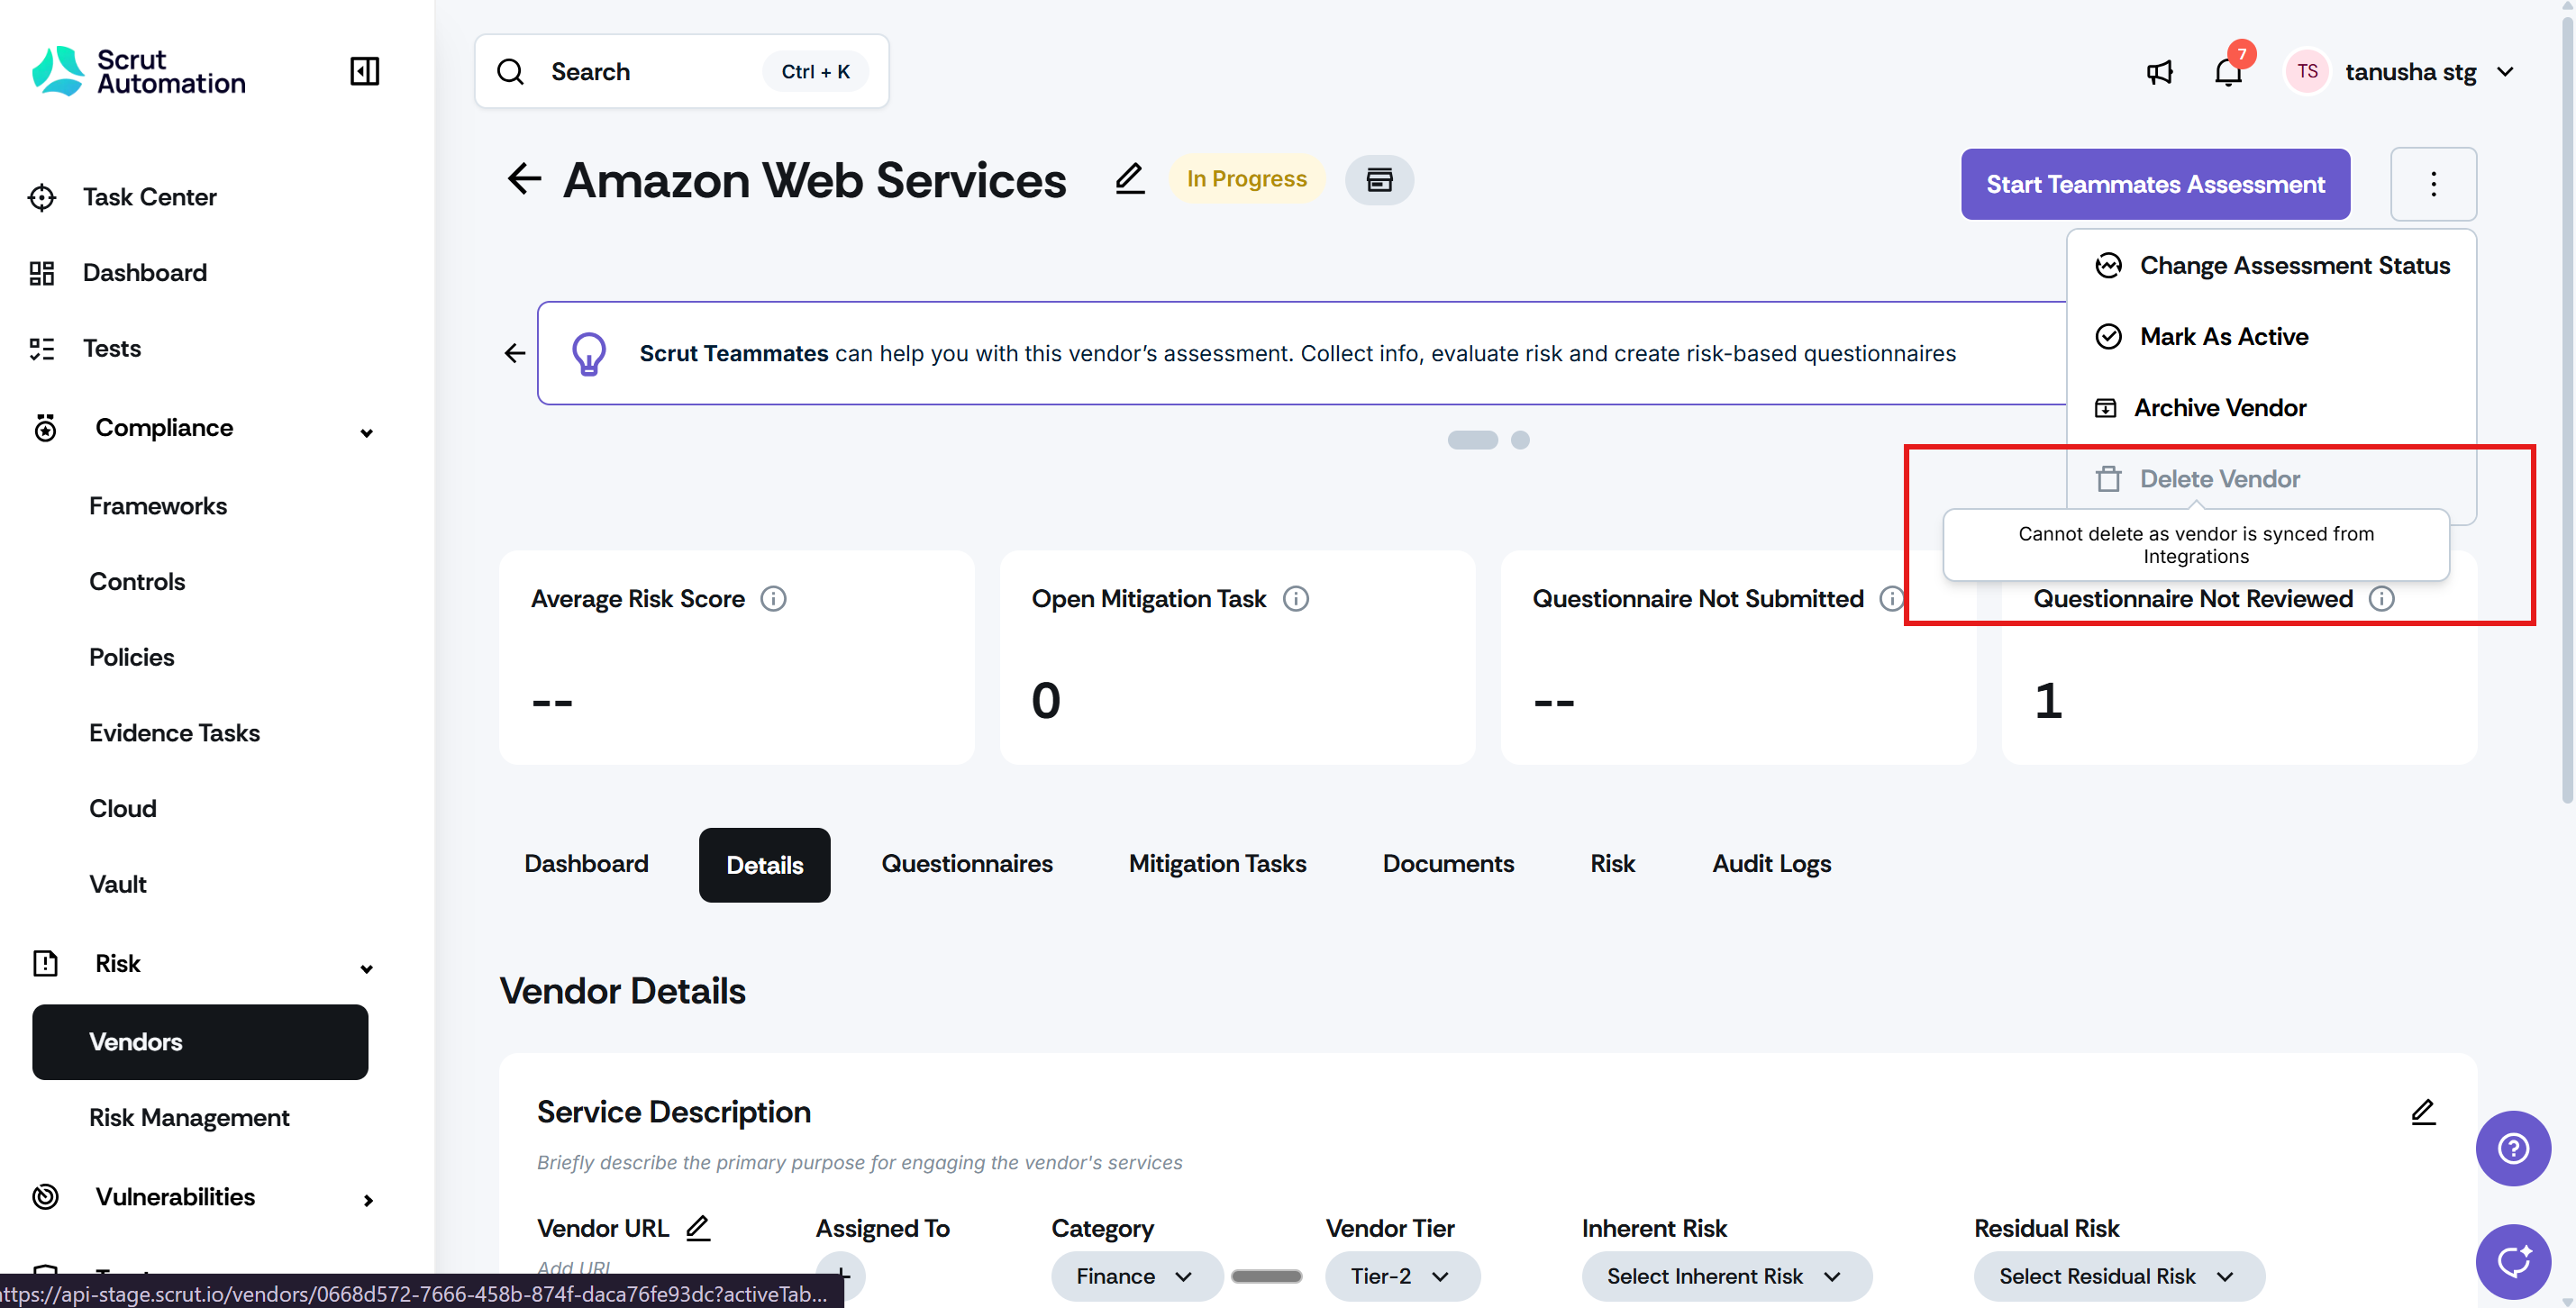Collapse the sidebar panel icon

(364, 71)
